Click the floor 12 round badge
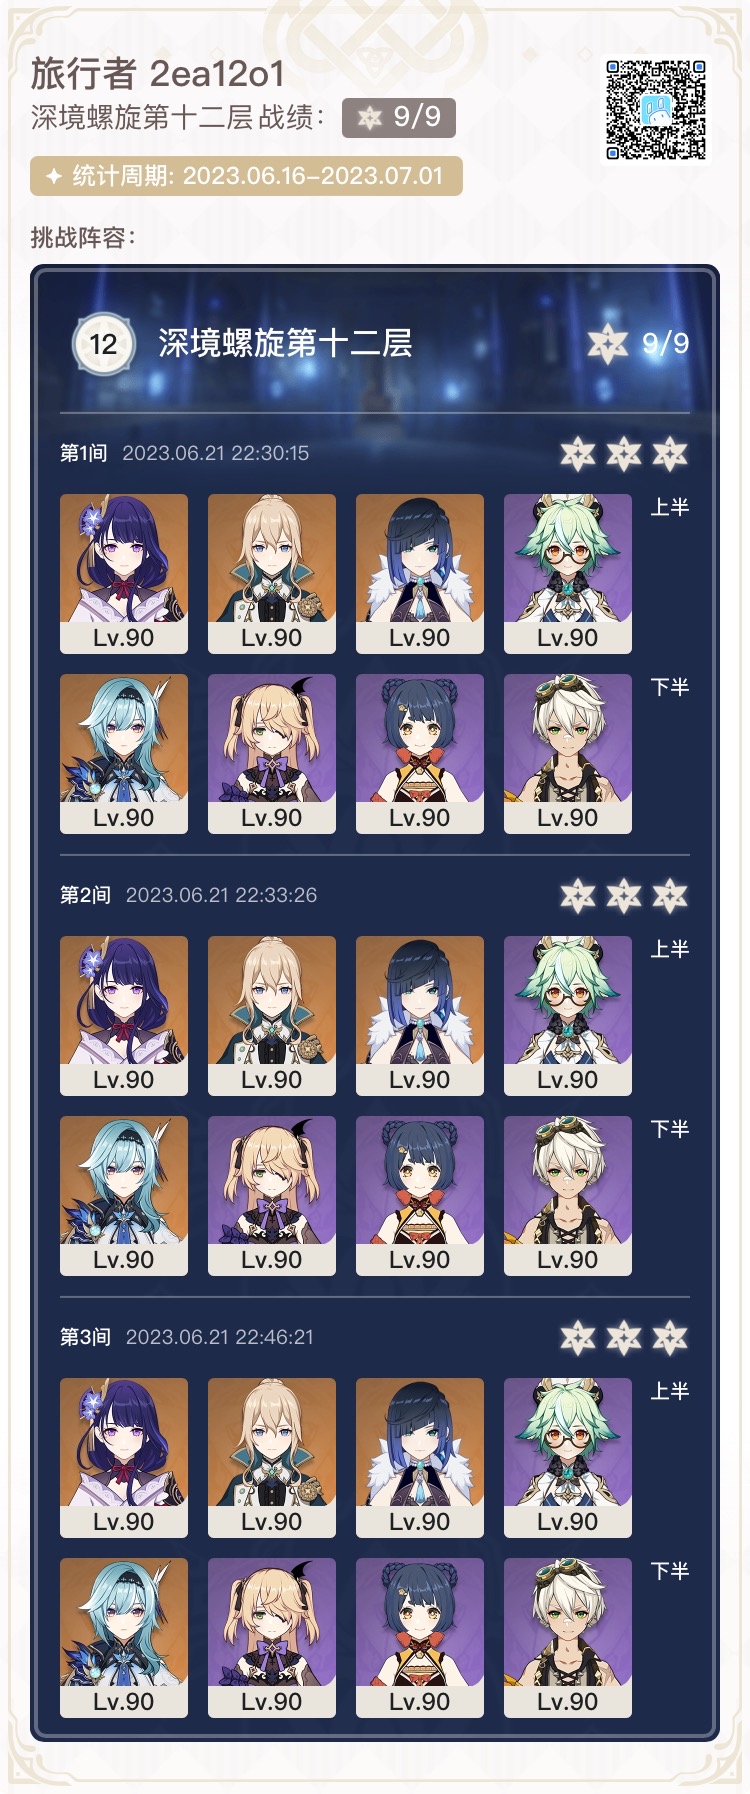 pyautogui.click(x=103, y=344)
